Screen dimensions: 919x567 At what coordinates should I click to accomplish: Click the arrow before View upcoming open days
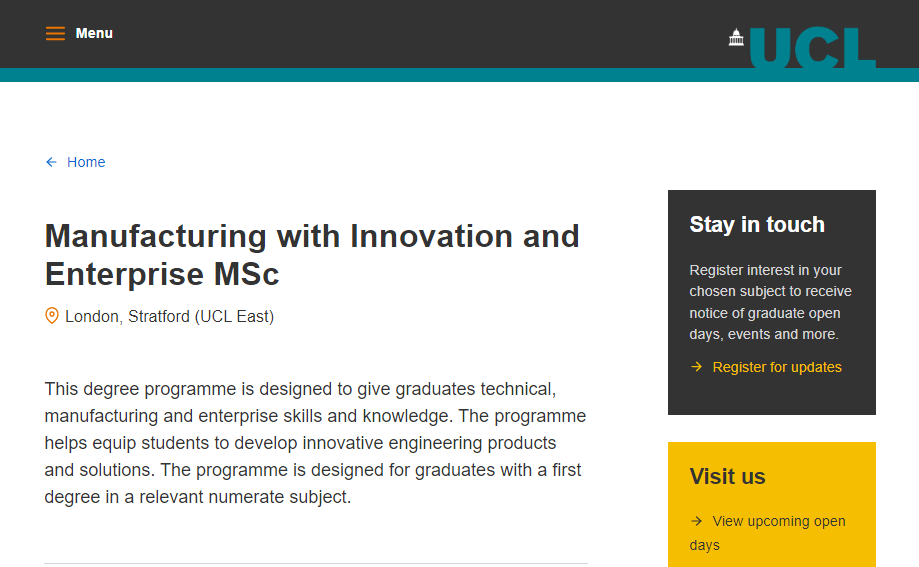(697, 521)
